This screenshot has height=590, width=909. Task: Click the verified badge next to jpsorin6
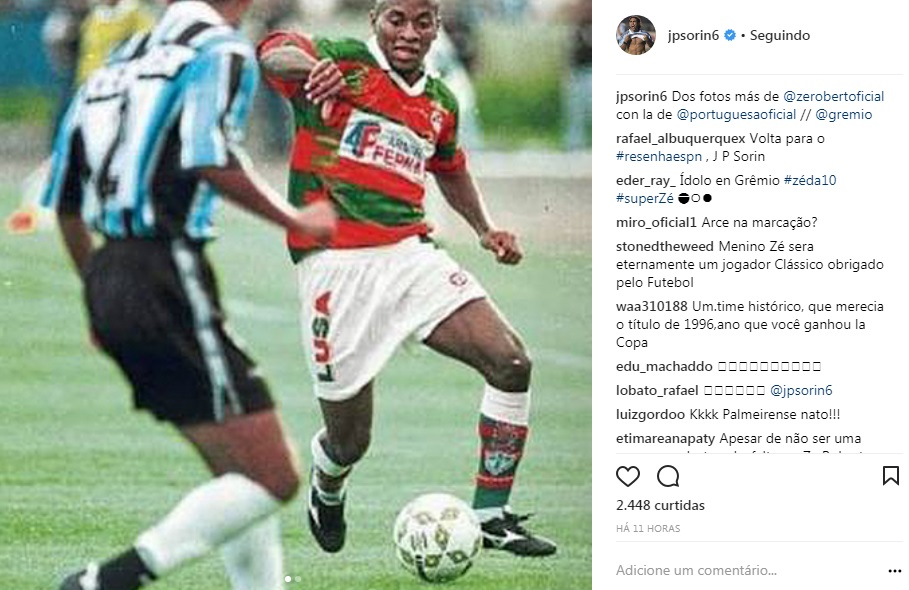(x=730, y=35)
